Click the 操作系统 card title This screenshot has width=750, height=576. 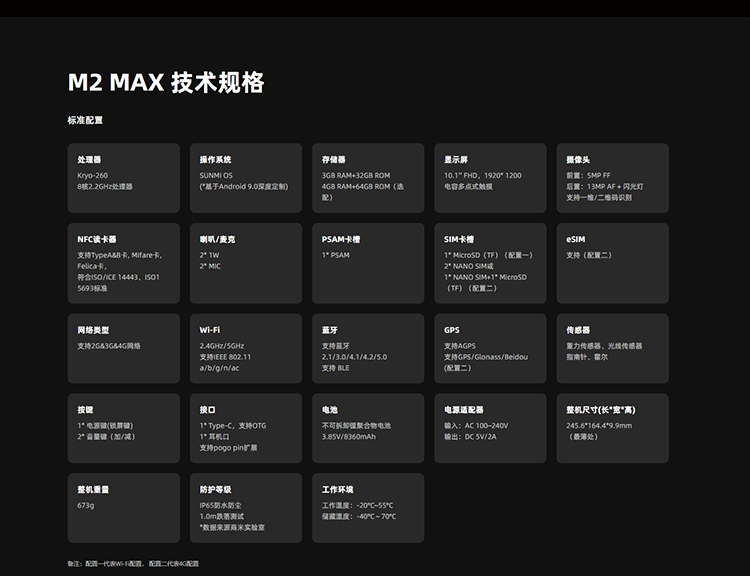pos(215,159)
